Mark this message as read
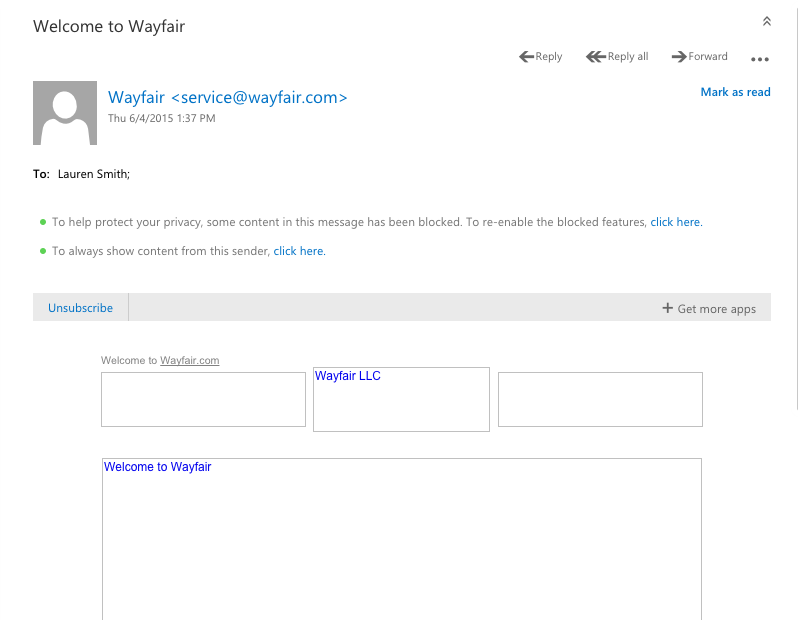 pos(735,92)
